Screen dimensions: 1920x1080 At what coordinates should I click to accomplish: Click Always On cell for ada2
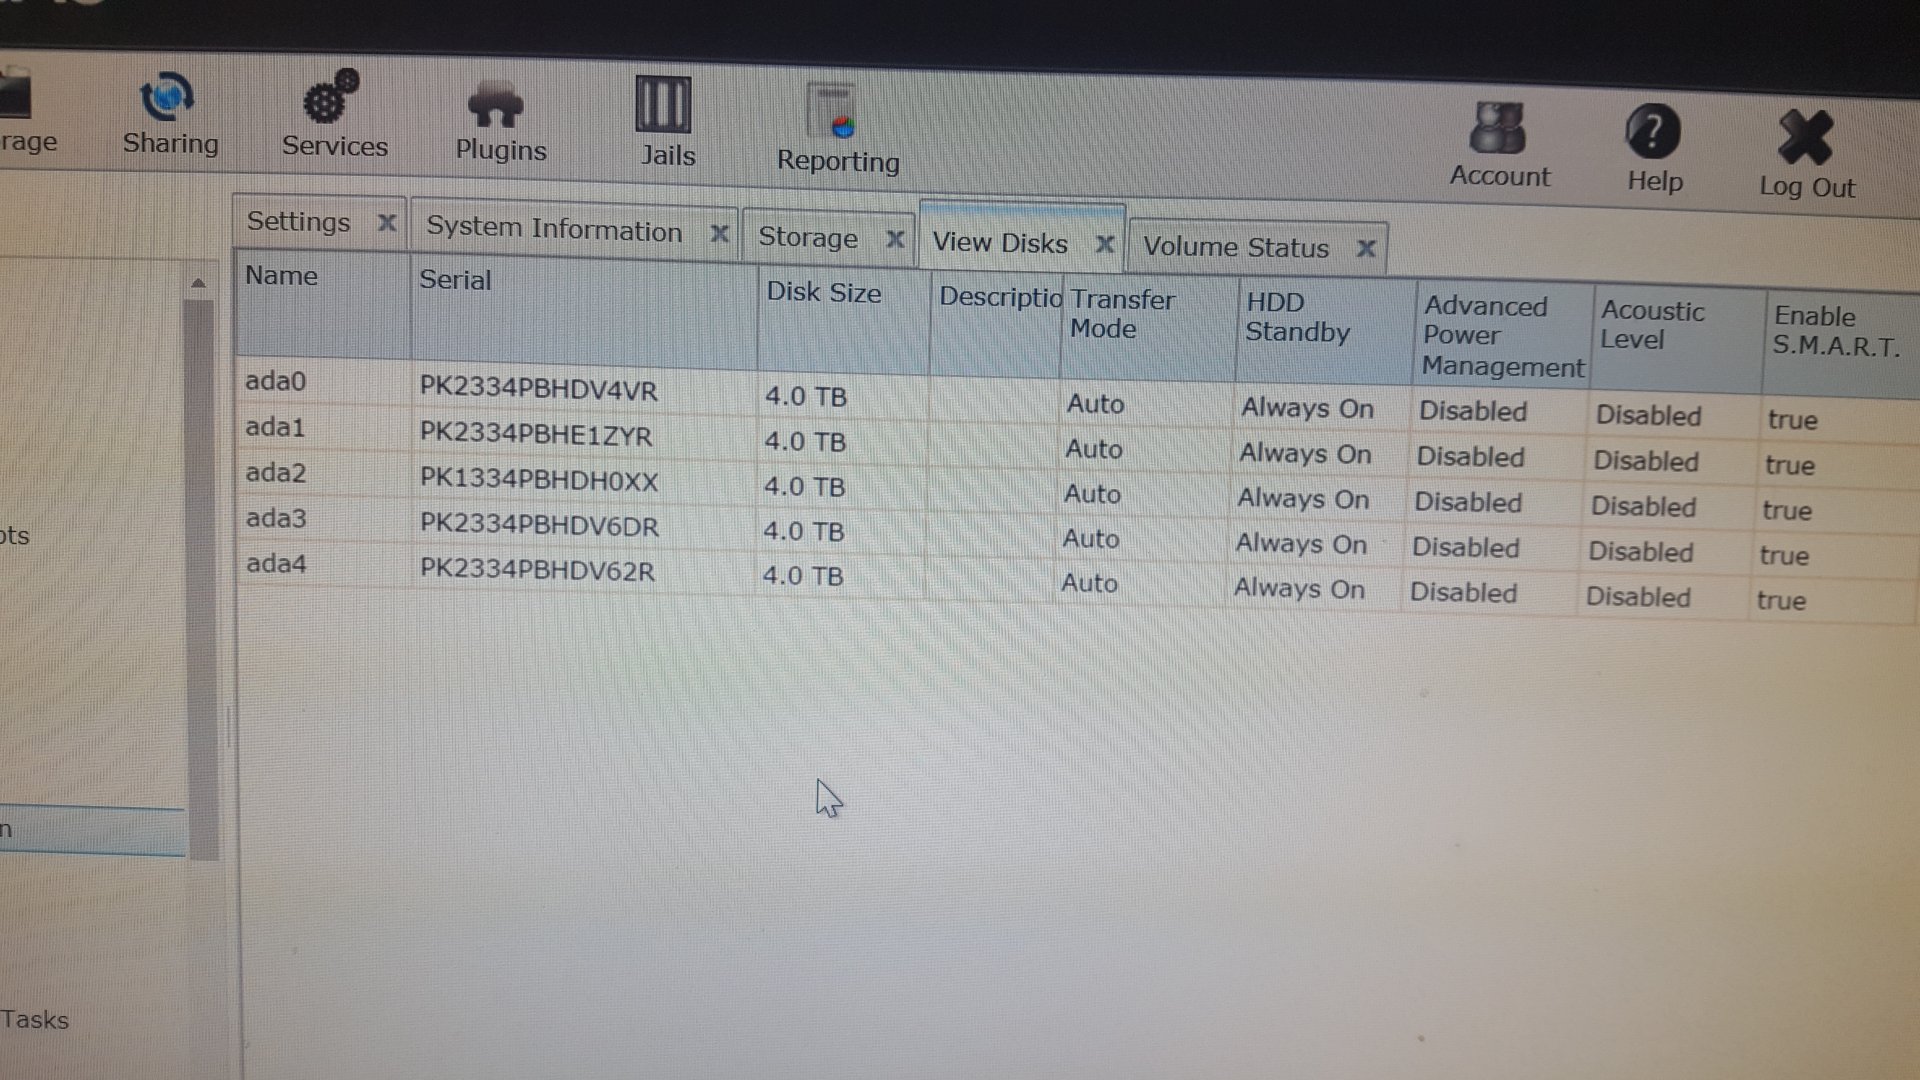(1303, 498)
